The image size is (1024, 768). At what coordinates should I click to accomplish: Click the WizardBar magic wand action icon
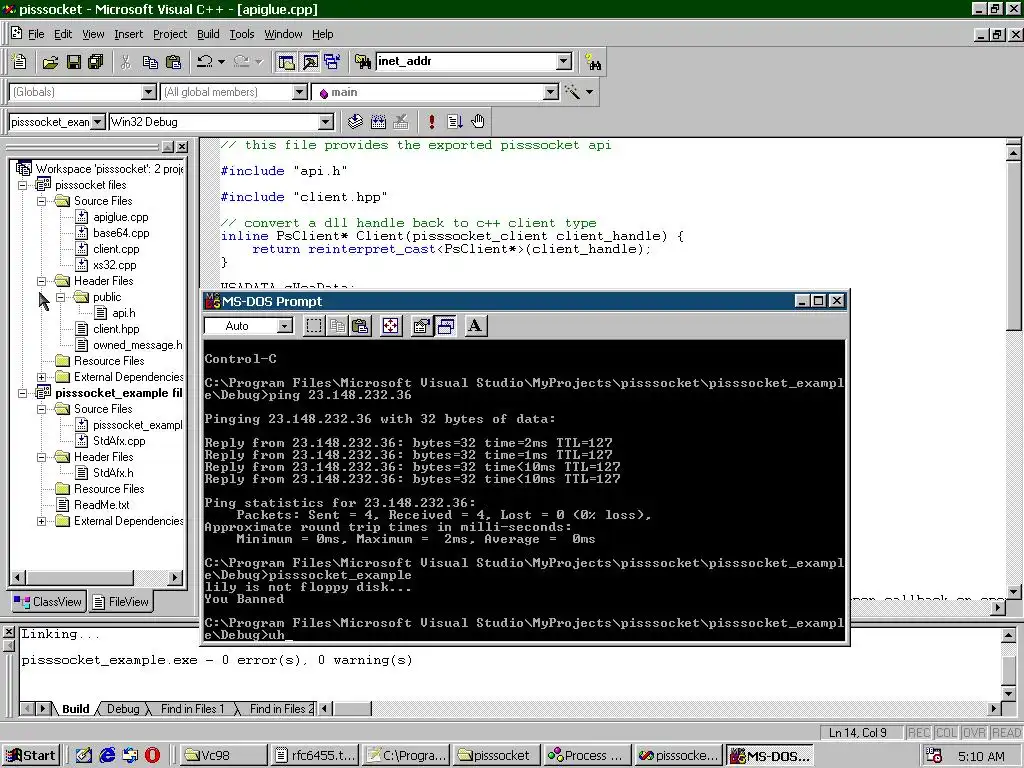pos(573,92)
